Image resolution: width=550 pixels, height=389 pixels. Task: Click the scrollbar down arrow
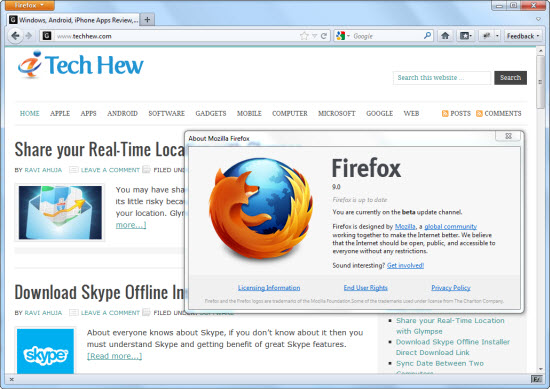540,369
